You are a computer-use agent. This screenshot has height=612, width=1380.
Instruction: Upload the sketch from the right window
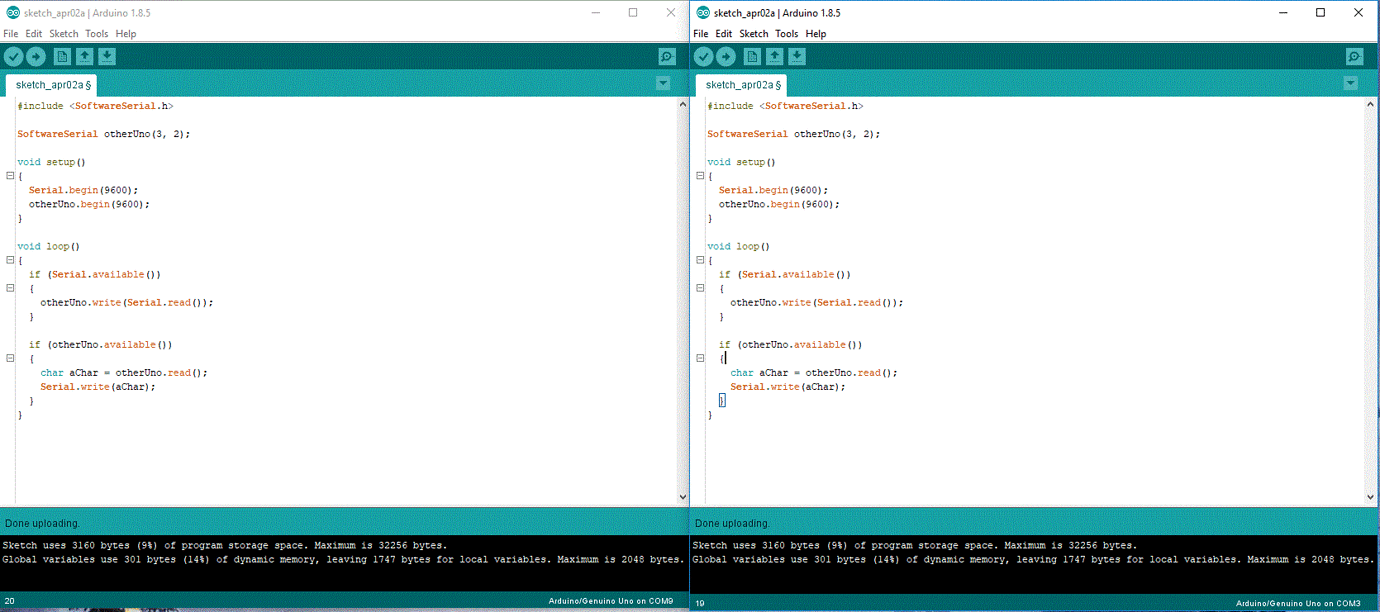click(725, 56)
